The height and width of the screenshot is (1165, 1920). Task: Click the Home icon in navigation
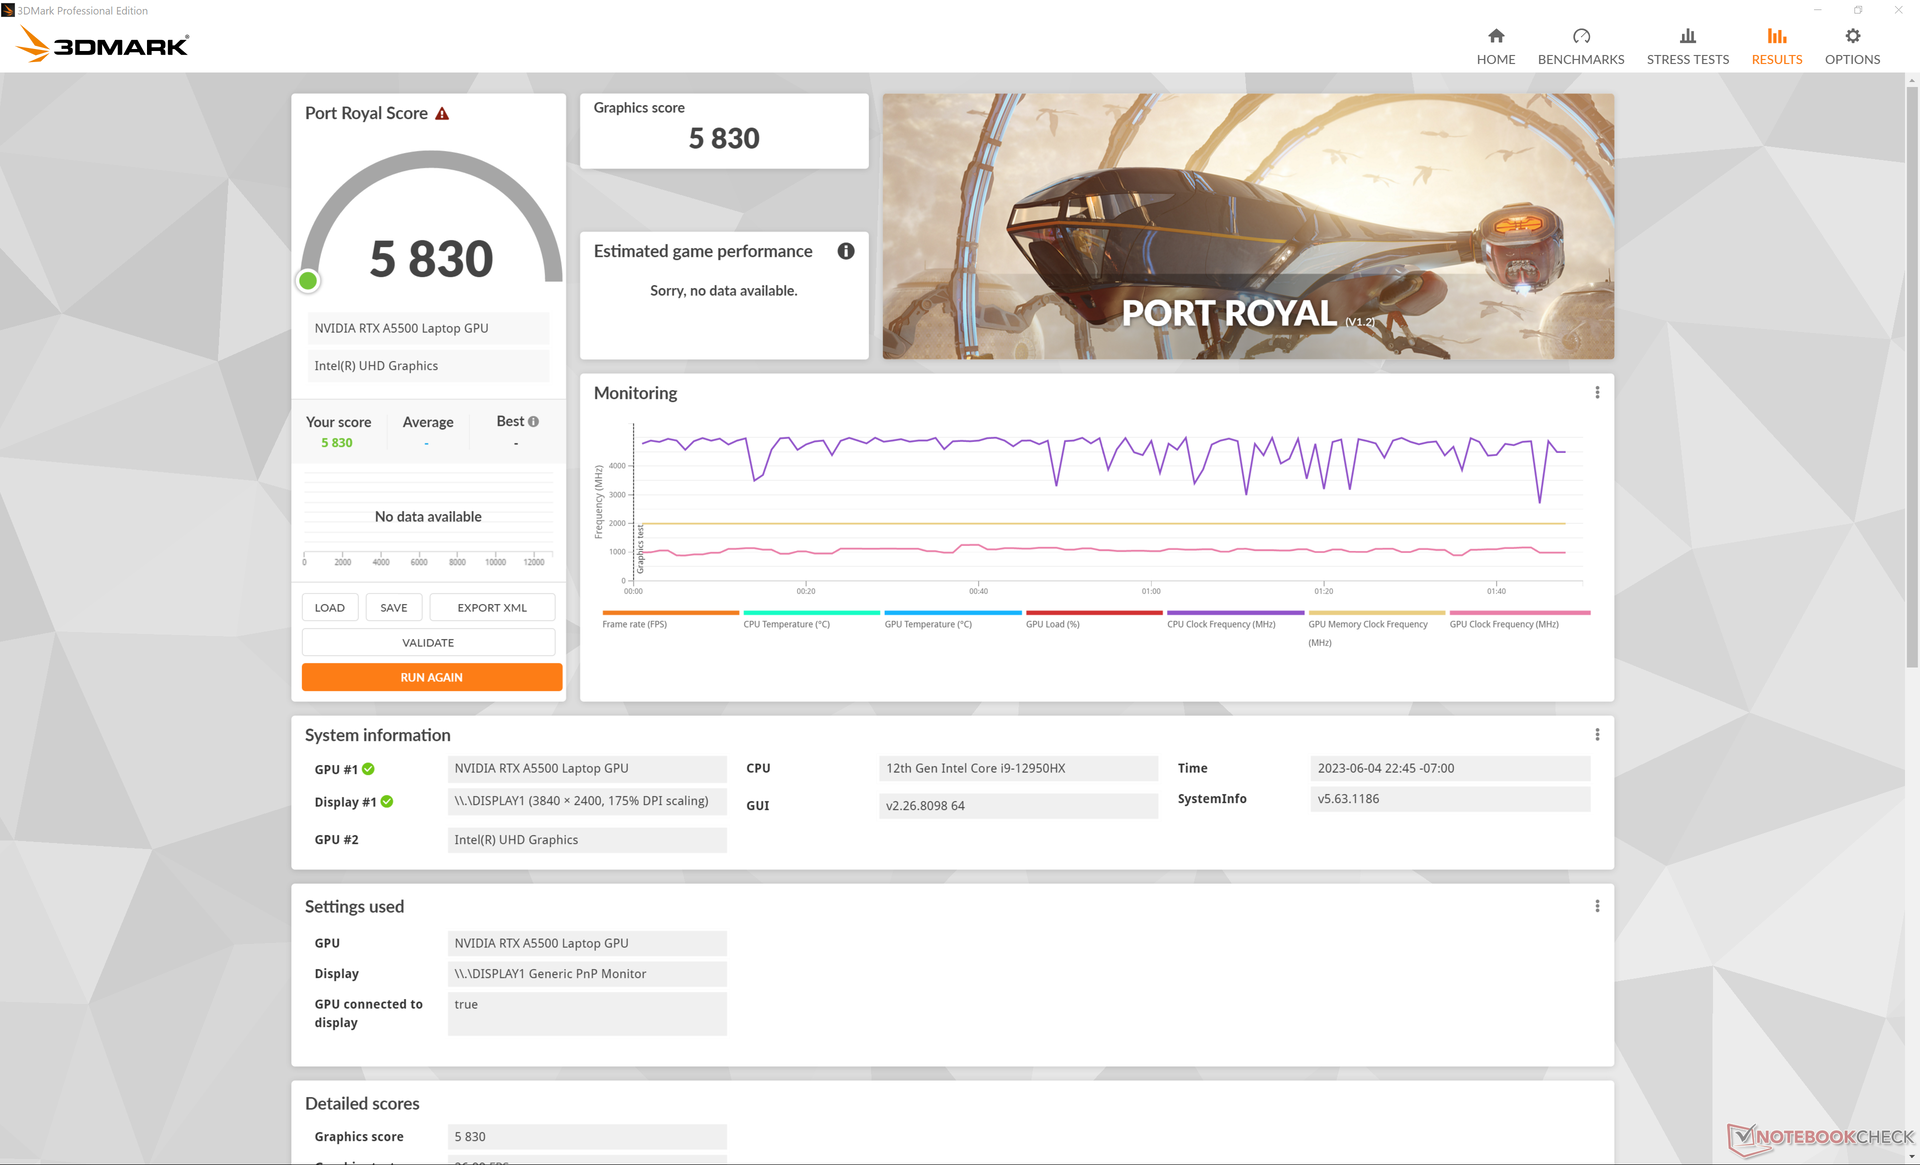pyautogui.click(x=1496, y=37)
